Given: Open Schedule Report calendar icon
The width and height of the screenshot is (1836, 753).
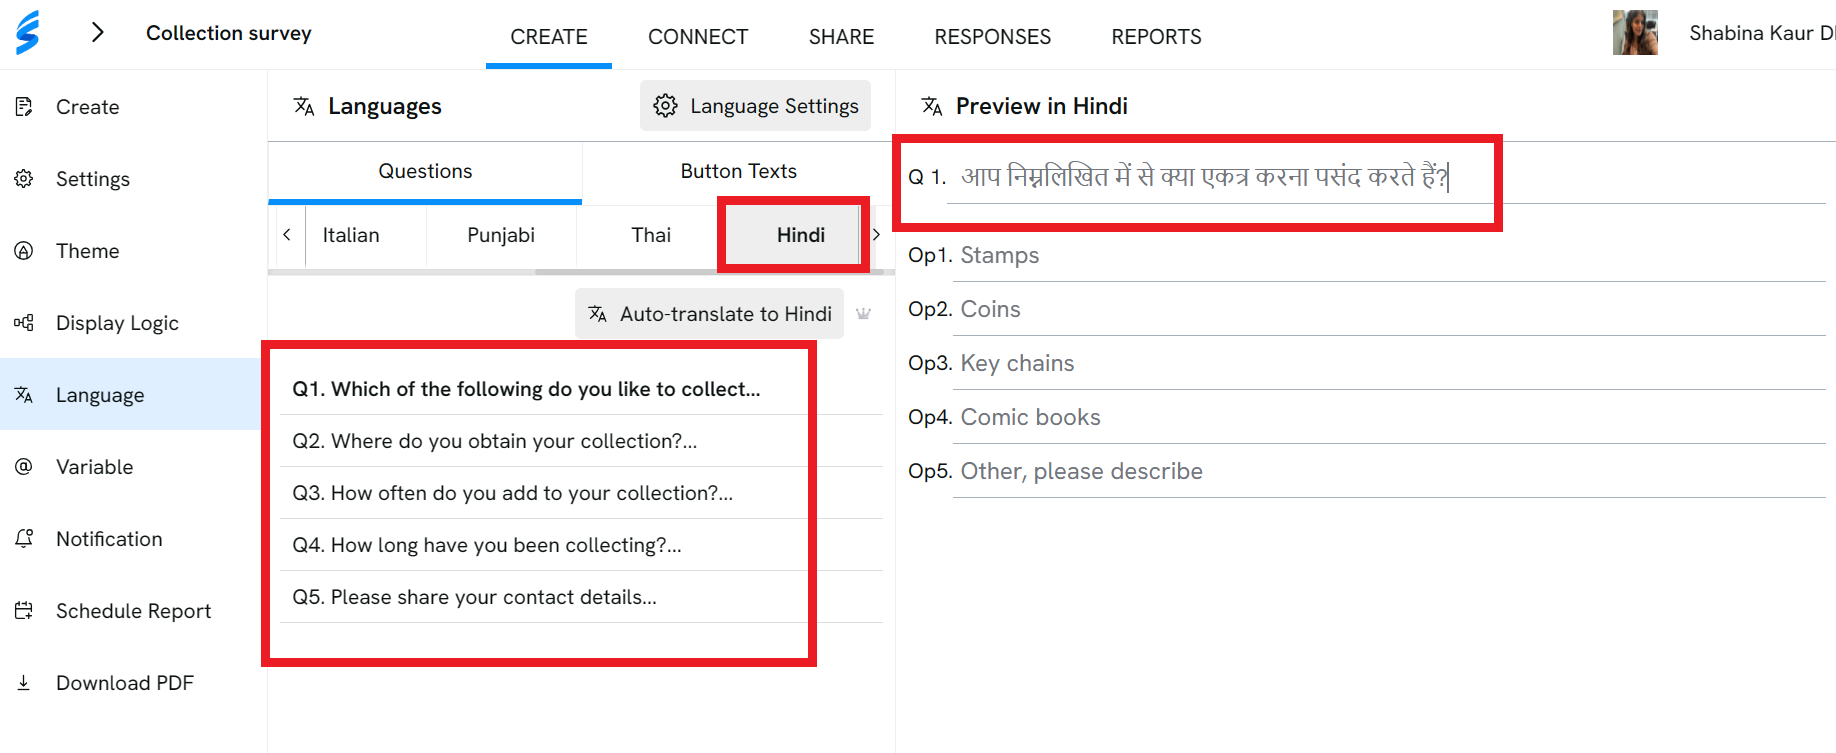Looking at the screenshot, I should point(24,611).
